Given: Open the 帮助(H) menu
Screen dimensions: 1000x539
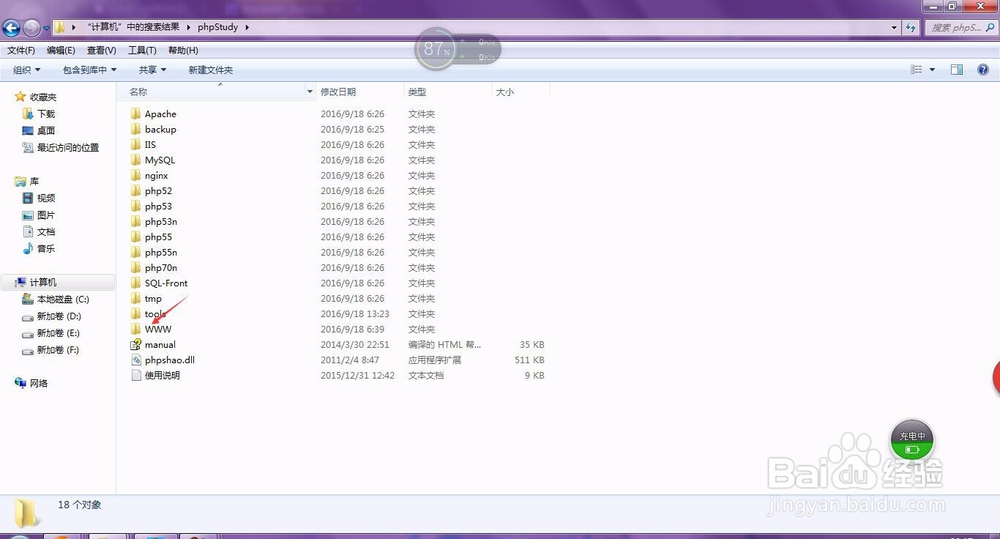Looking at the screenshot, I should [183, 50].
